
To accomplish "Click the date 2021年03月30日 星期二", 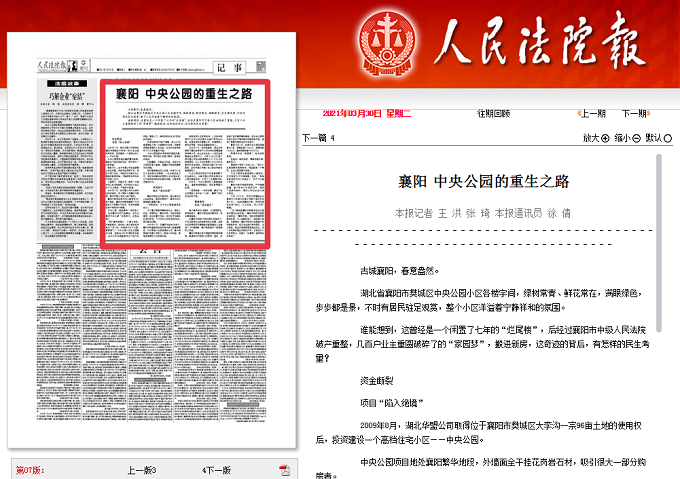I will pyautogui.click(x=366, y=114).
